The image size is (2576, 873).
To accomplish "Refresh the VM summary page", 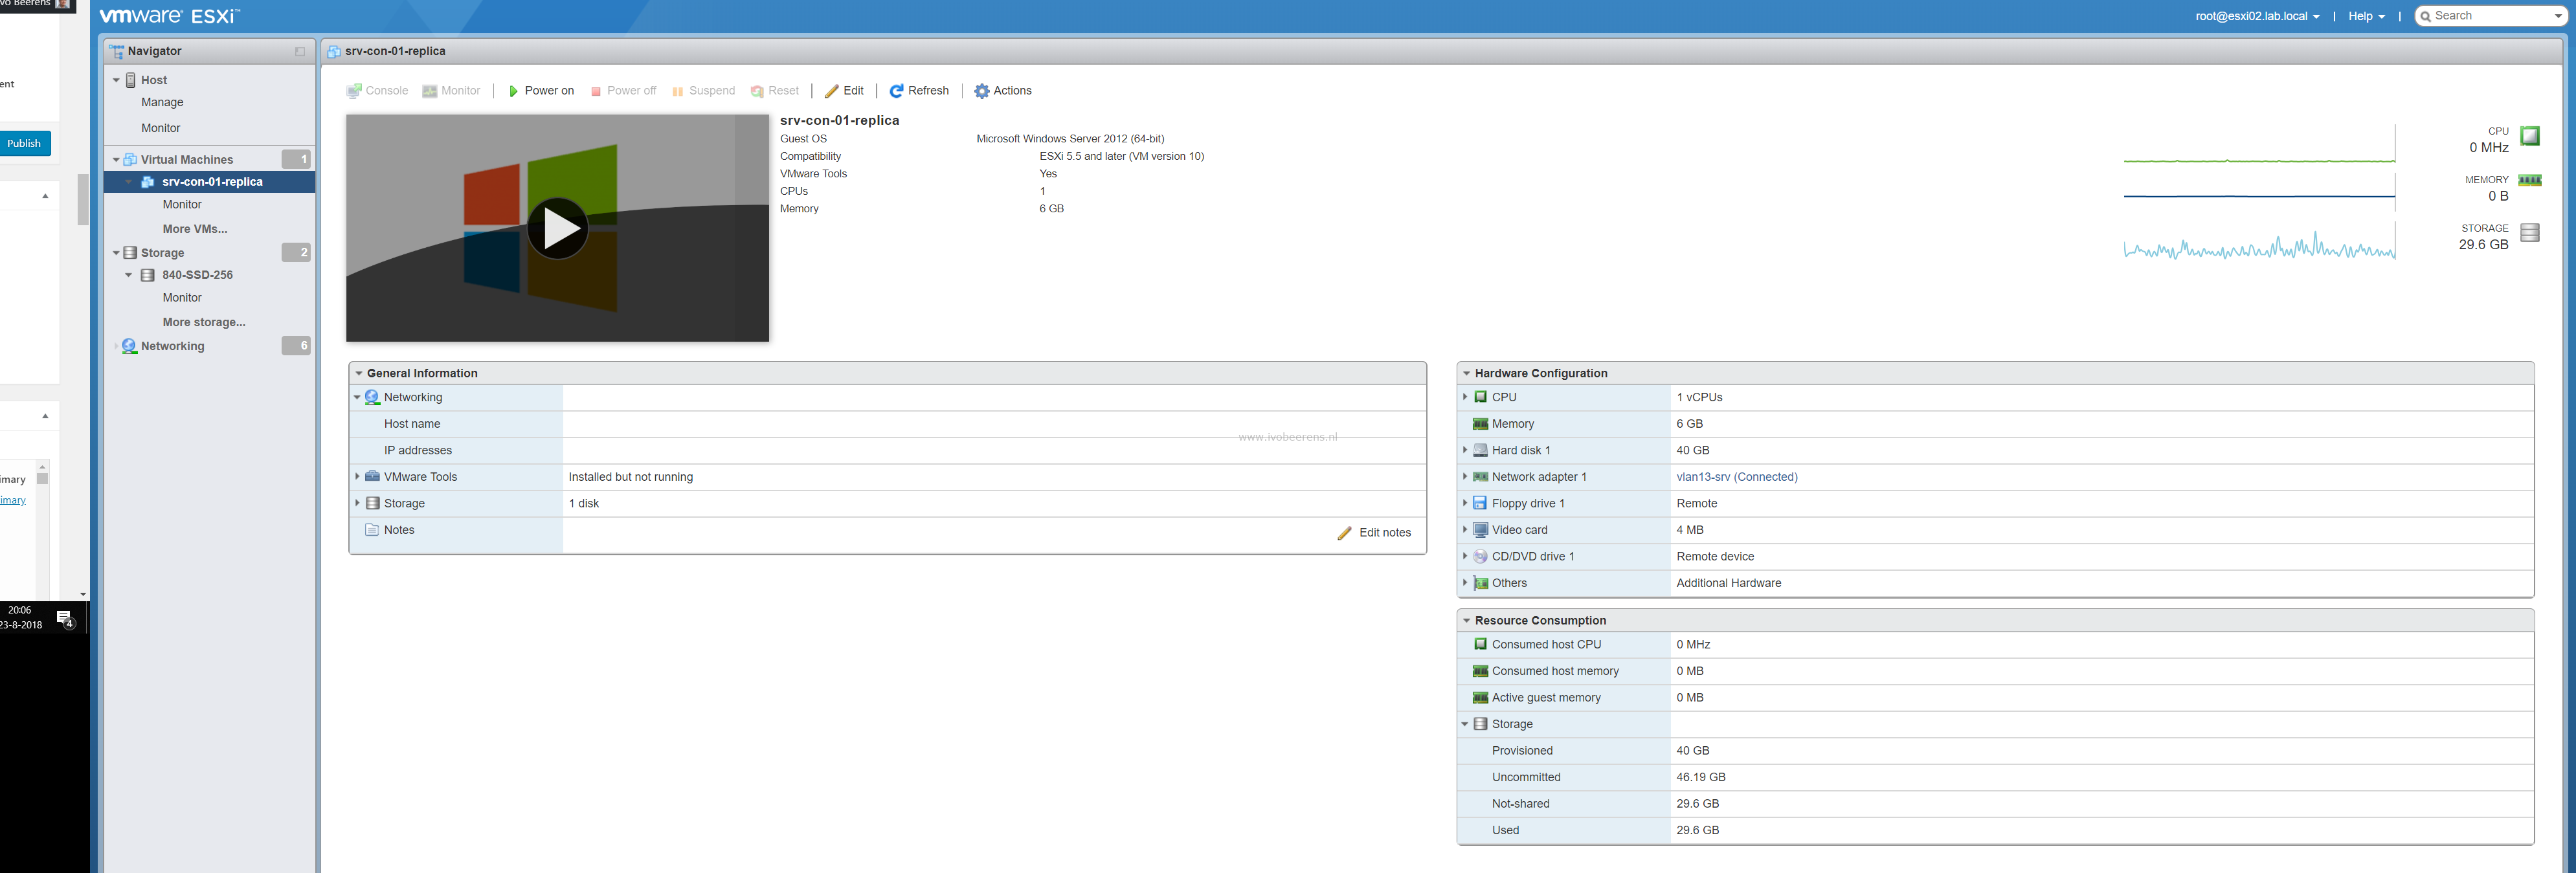I will (x=919, y=91).
